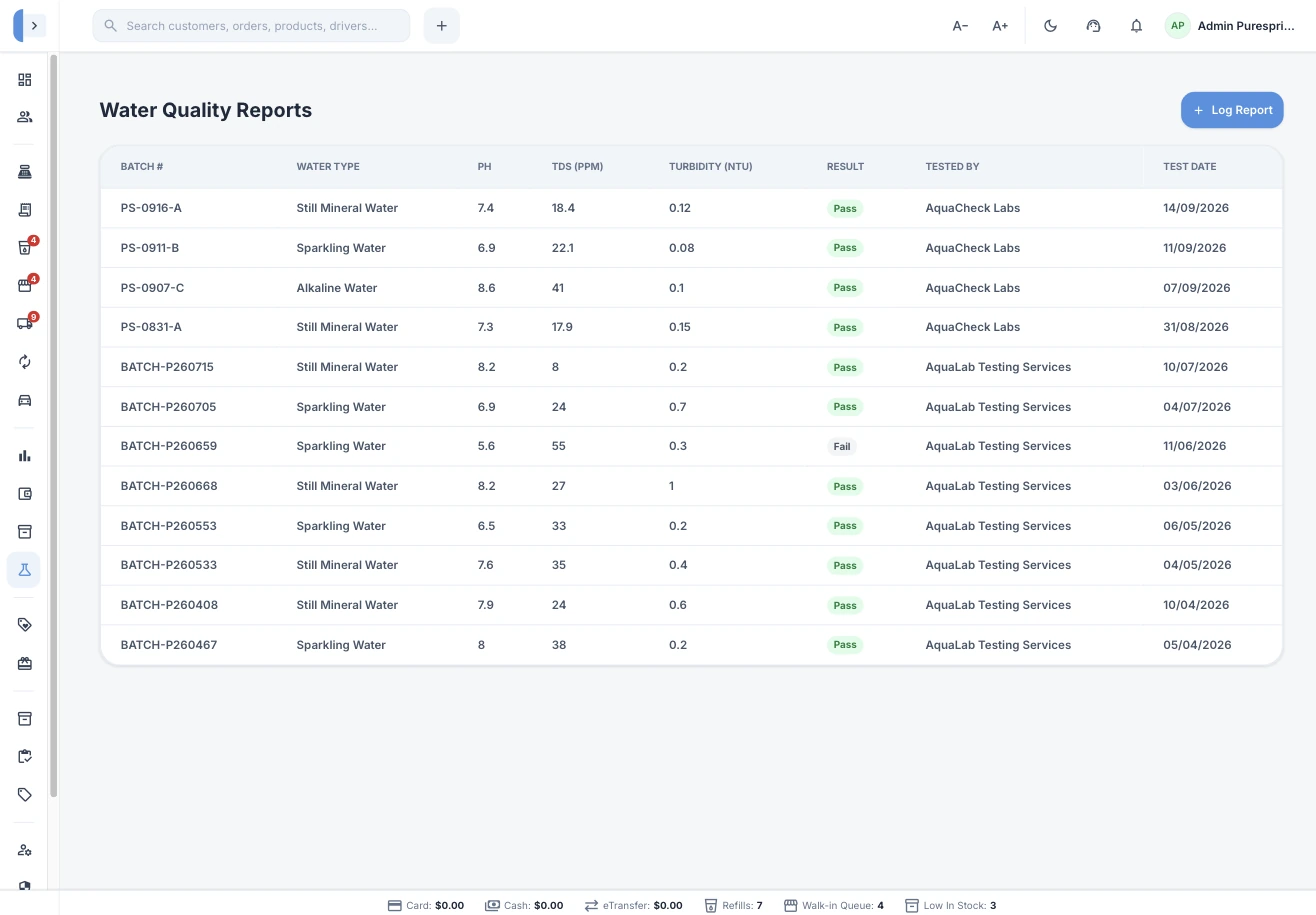
Task: Click the eTransfer total in status bar
Action: (x=634, y=905)
